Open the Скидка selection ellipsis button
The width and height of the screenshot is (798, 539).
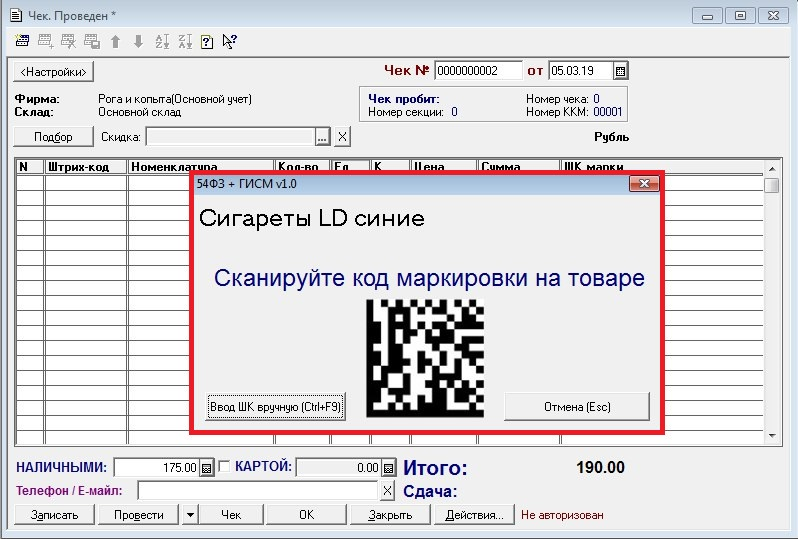(x=322, y=137)
